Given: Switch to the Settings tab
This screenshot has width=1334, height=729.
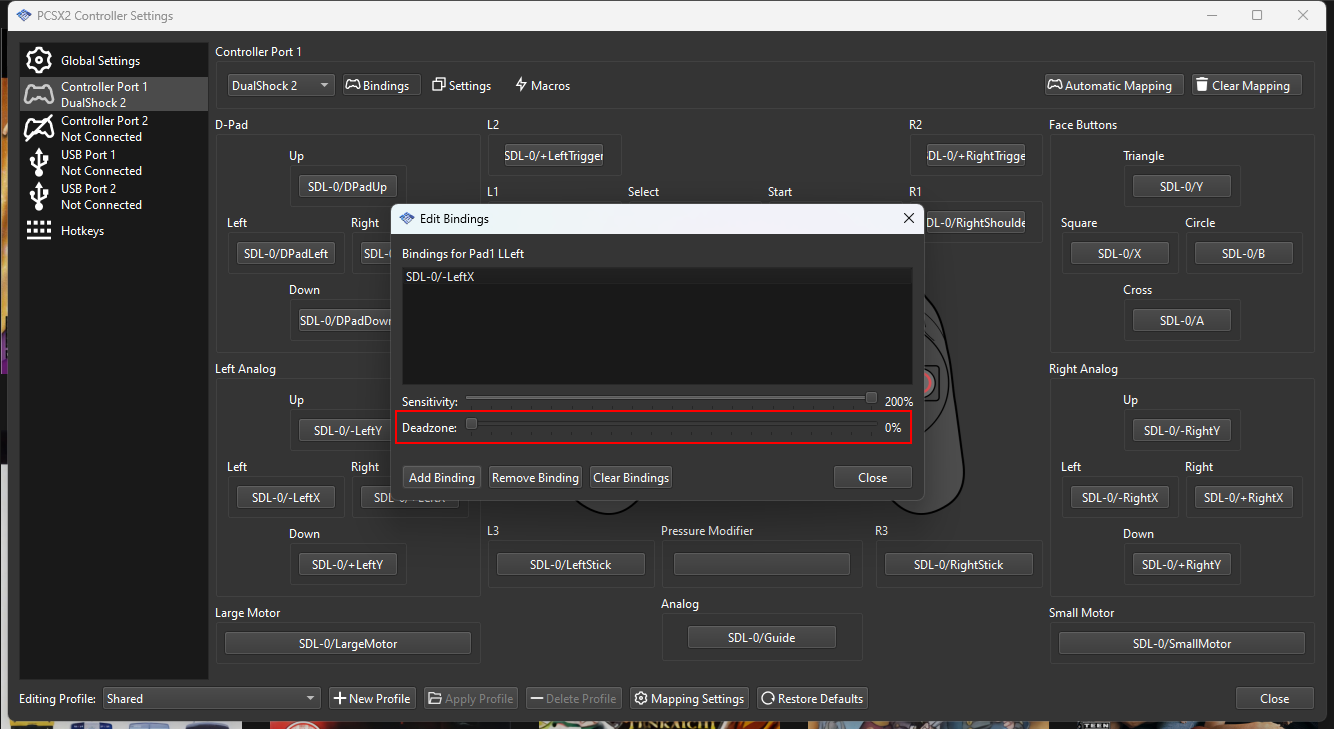Looking at the screenshot, I should pyautogui.click(x=461, y=85).
